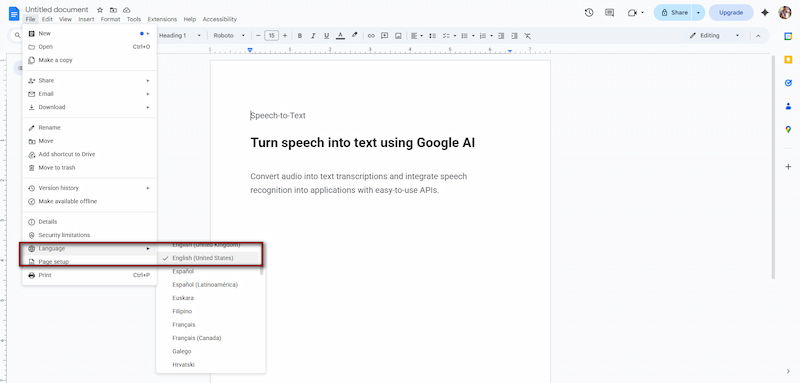Star the Untitled document

click(x=100, y=10)
